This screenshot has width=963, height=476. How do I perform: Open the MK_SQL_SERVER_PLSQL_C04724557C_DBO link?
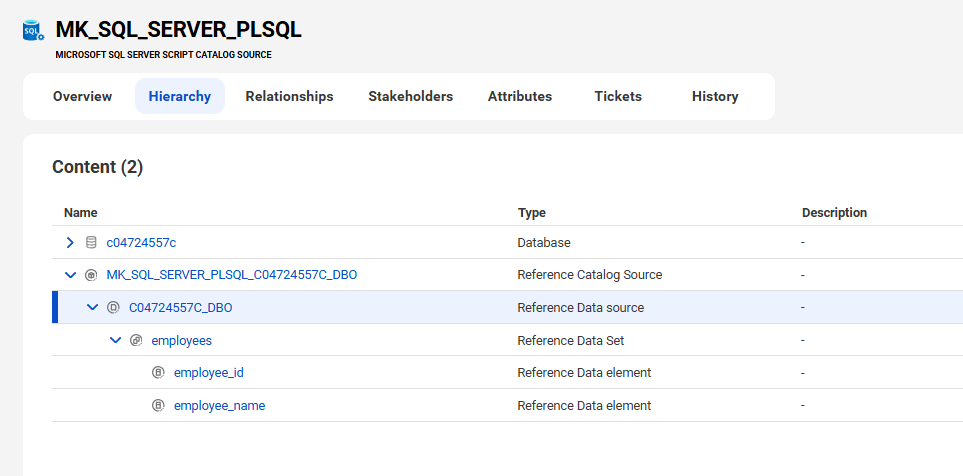[232, 275]
